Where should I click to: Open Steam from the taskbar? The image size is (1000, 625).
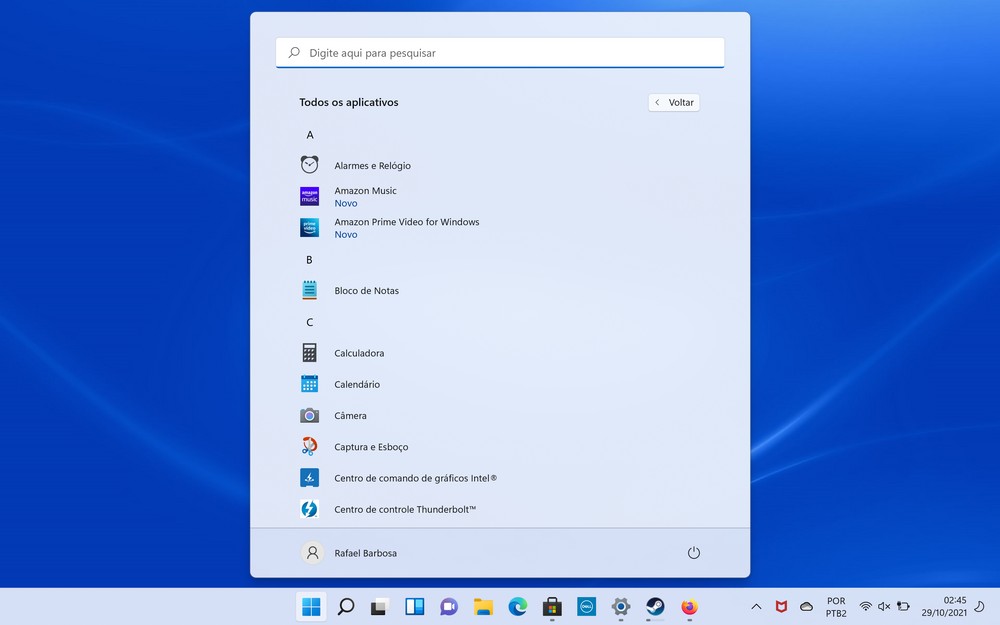point(655,607)
